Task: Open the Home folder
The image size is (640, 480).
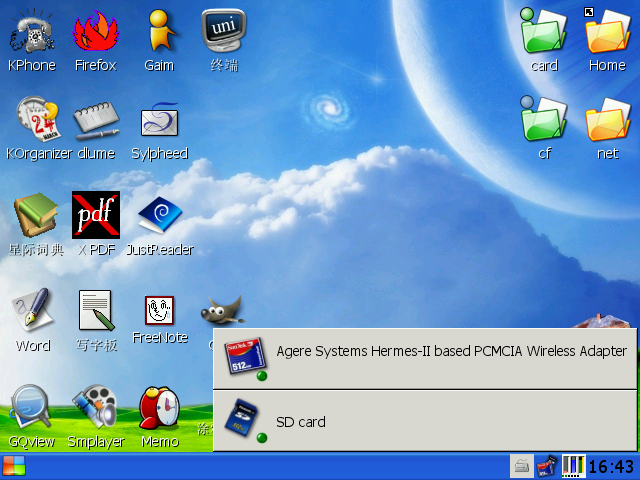Action: point(606,33)
